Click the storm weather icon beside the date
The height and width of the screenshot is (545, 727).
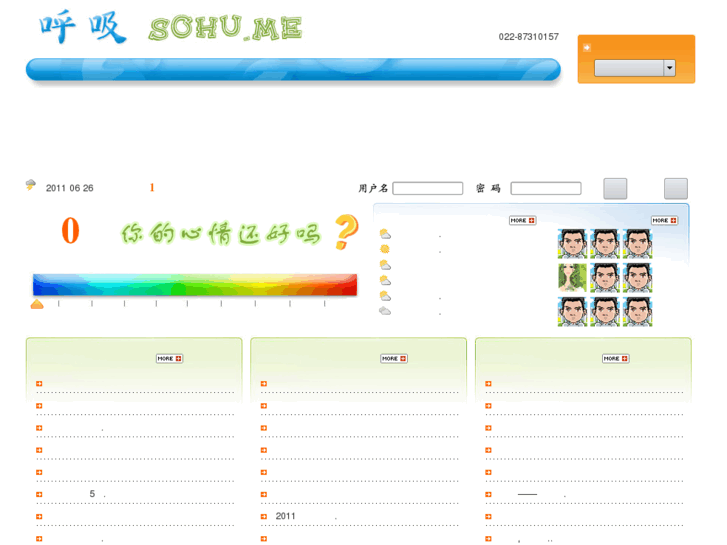[x=31, y=185]
